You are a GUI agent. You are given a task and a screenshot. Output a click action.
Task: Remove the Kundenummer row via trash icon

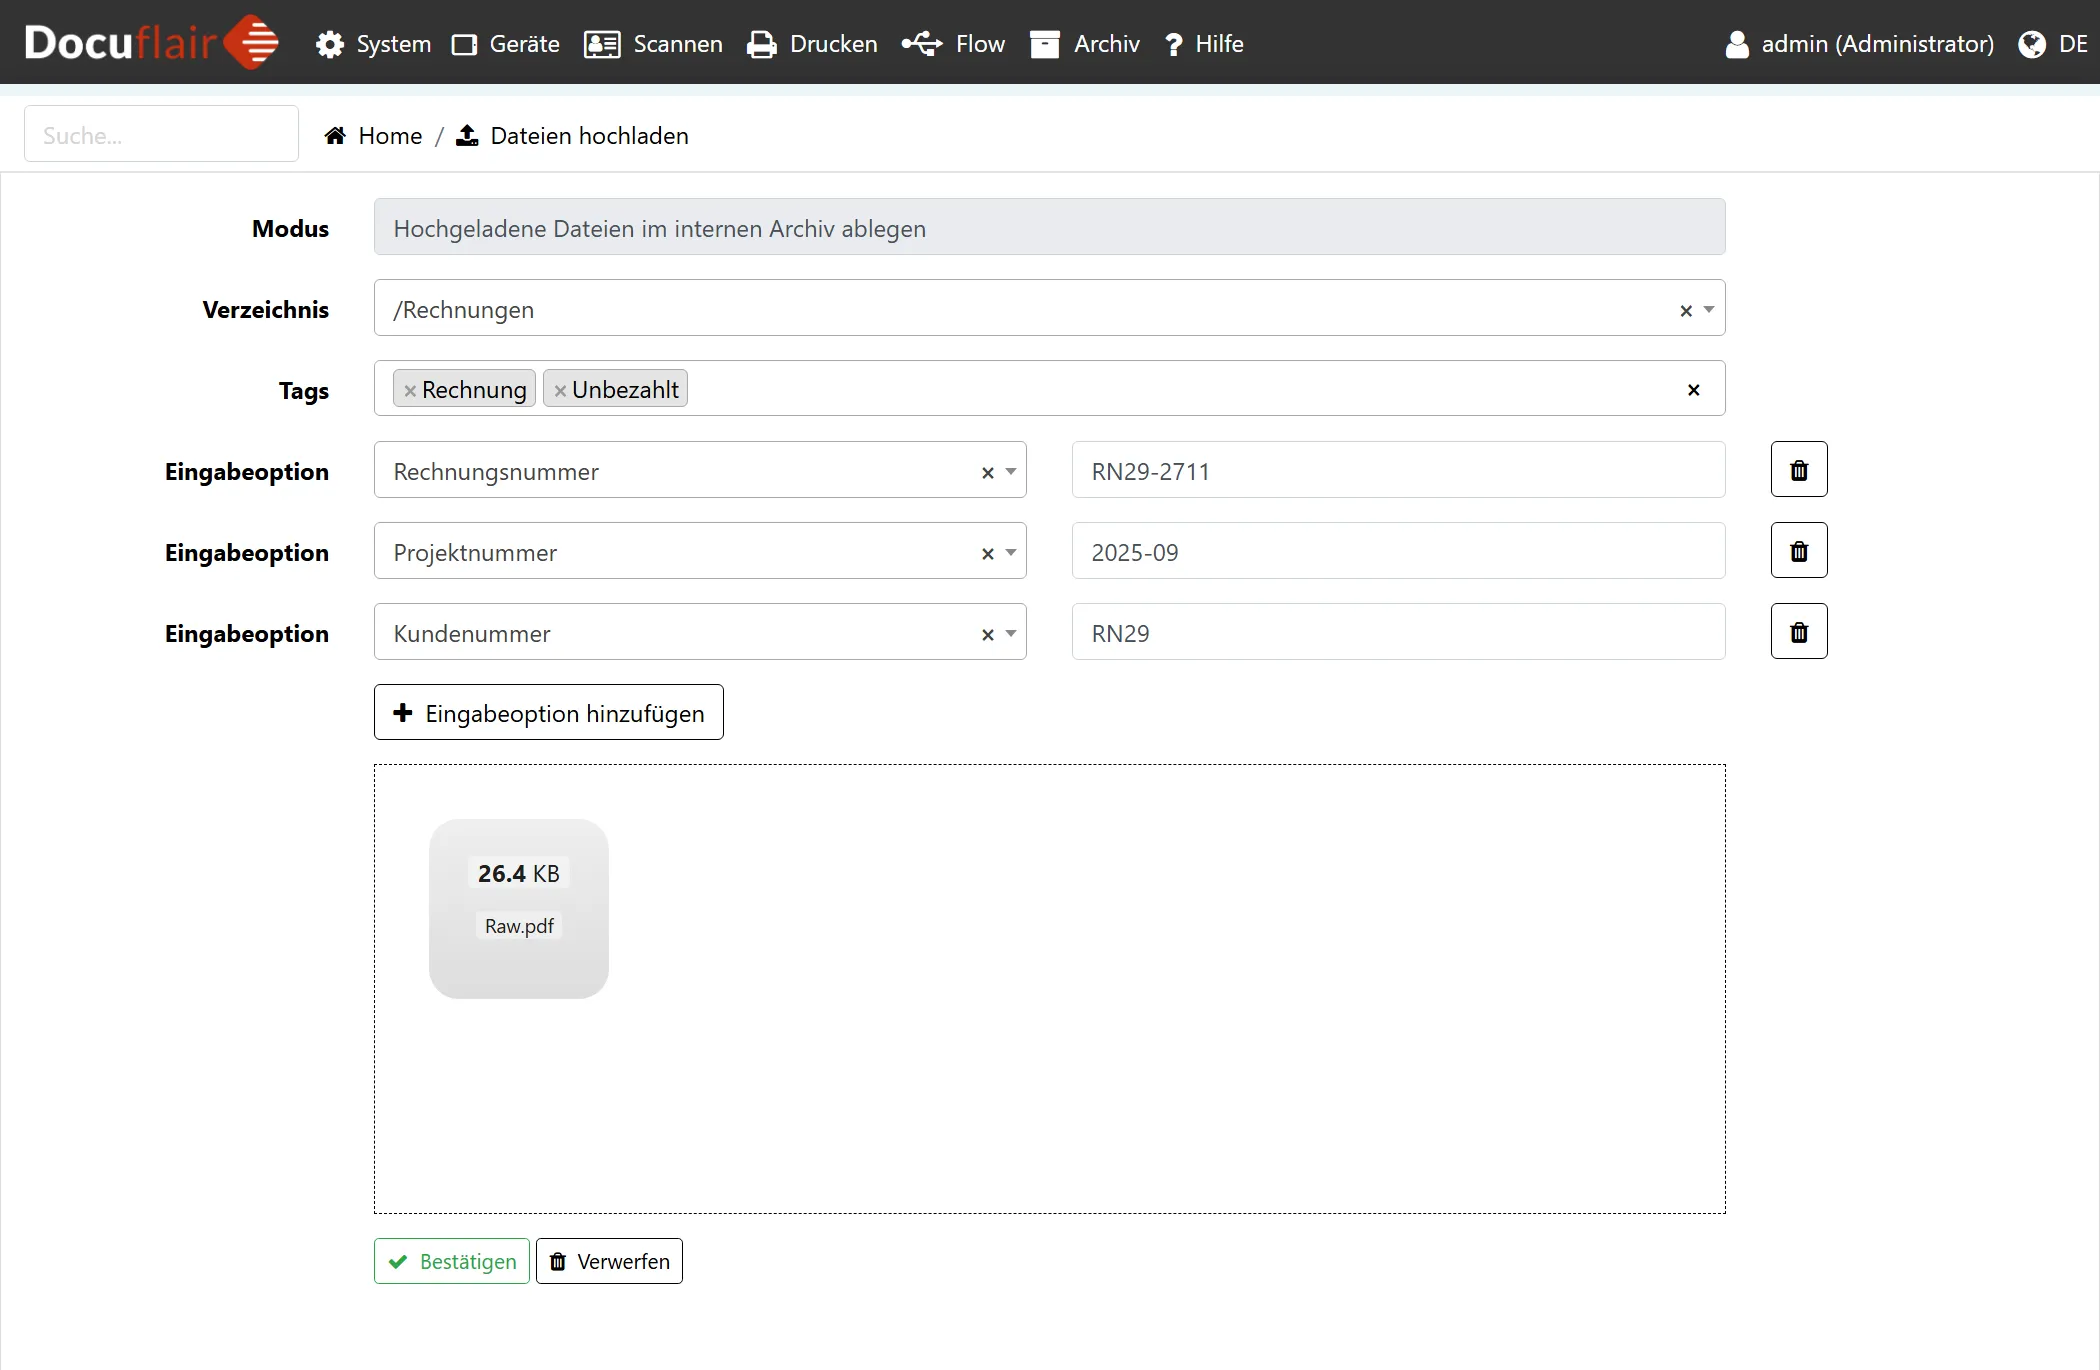pos(1798,632)
